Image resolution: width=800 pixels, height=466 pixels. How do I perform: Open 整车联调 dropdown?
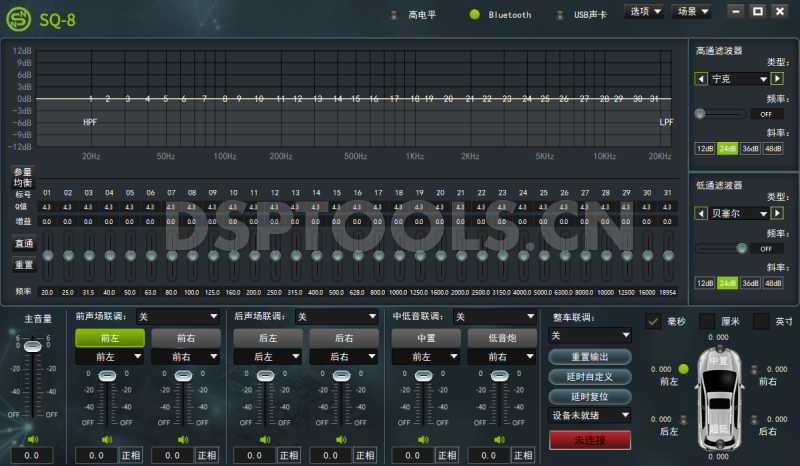tap(590, 336)
